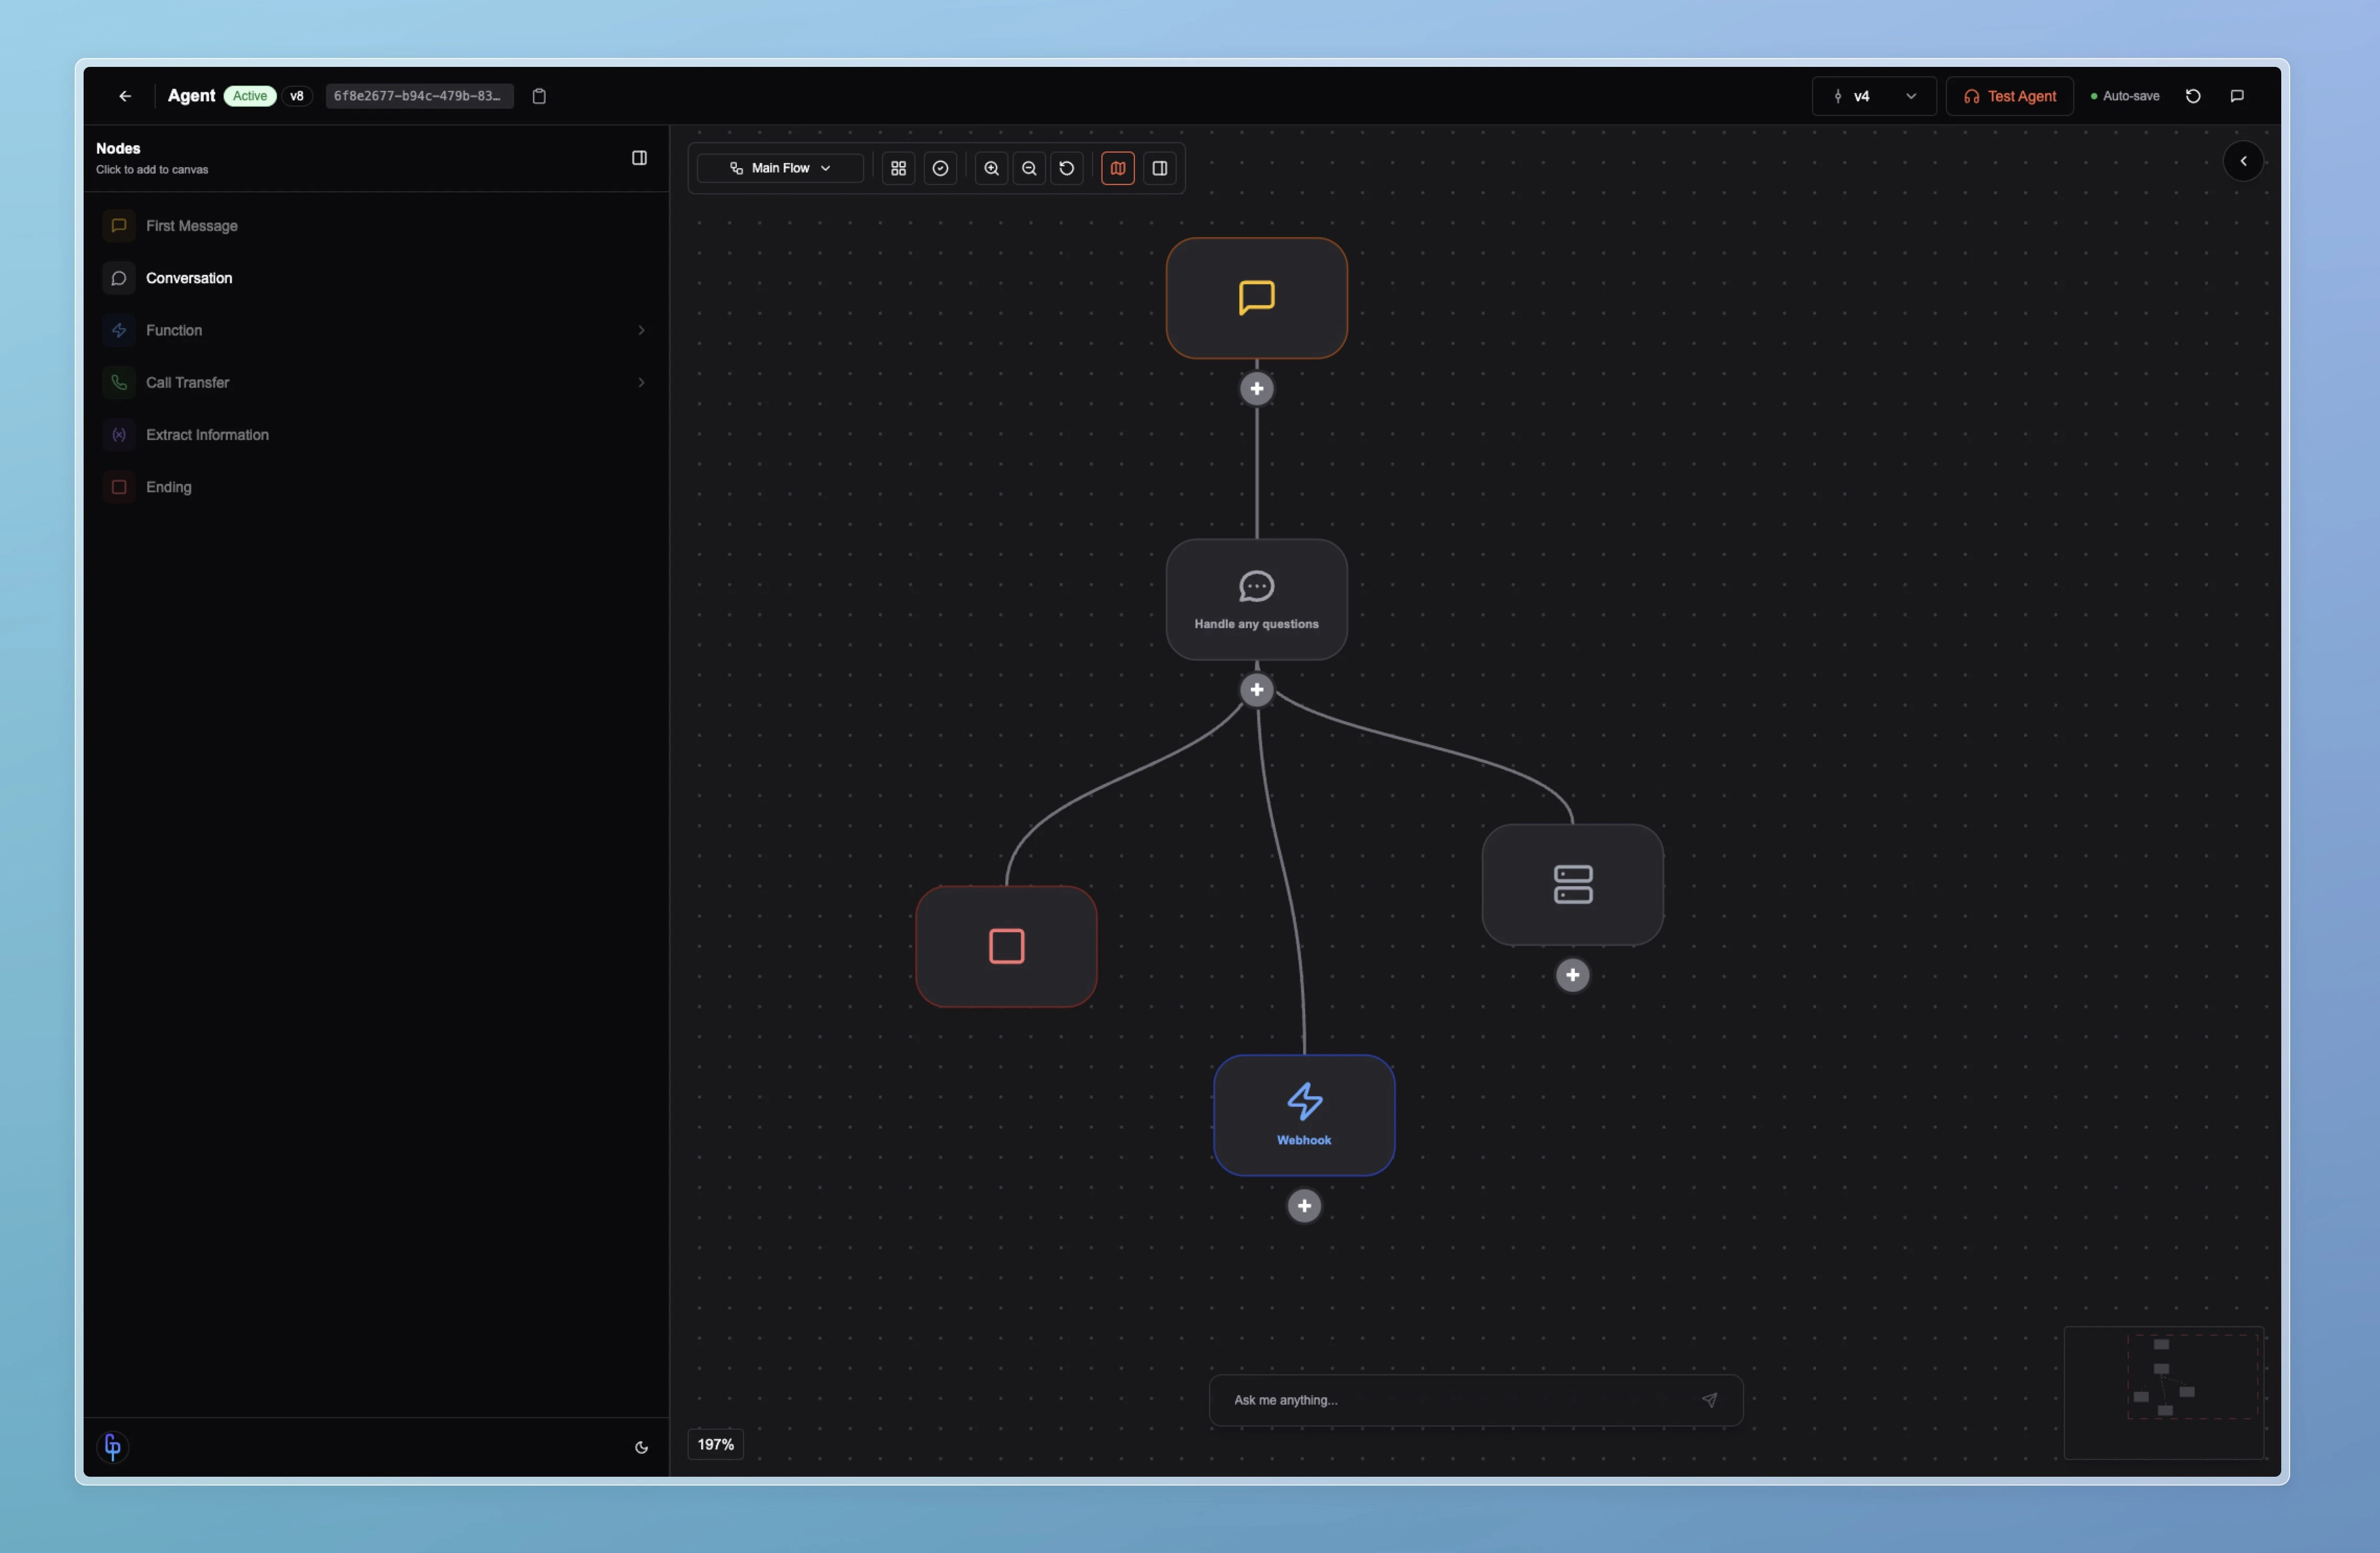Zoom out on the canvas
Viewport: 2380px width, 1553px height.
(x=1029, y=168)
